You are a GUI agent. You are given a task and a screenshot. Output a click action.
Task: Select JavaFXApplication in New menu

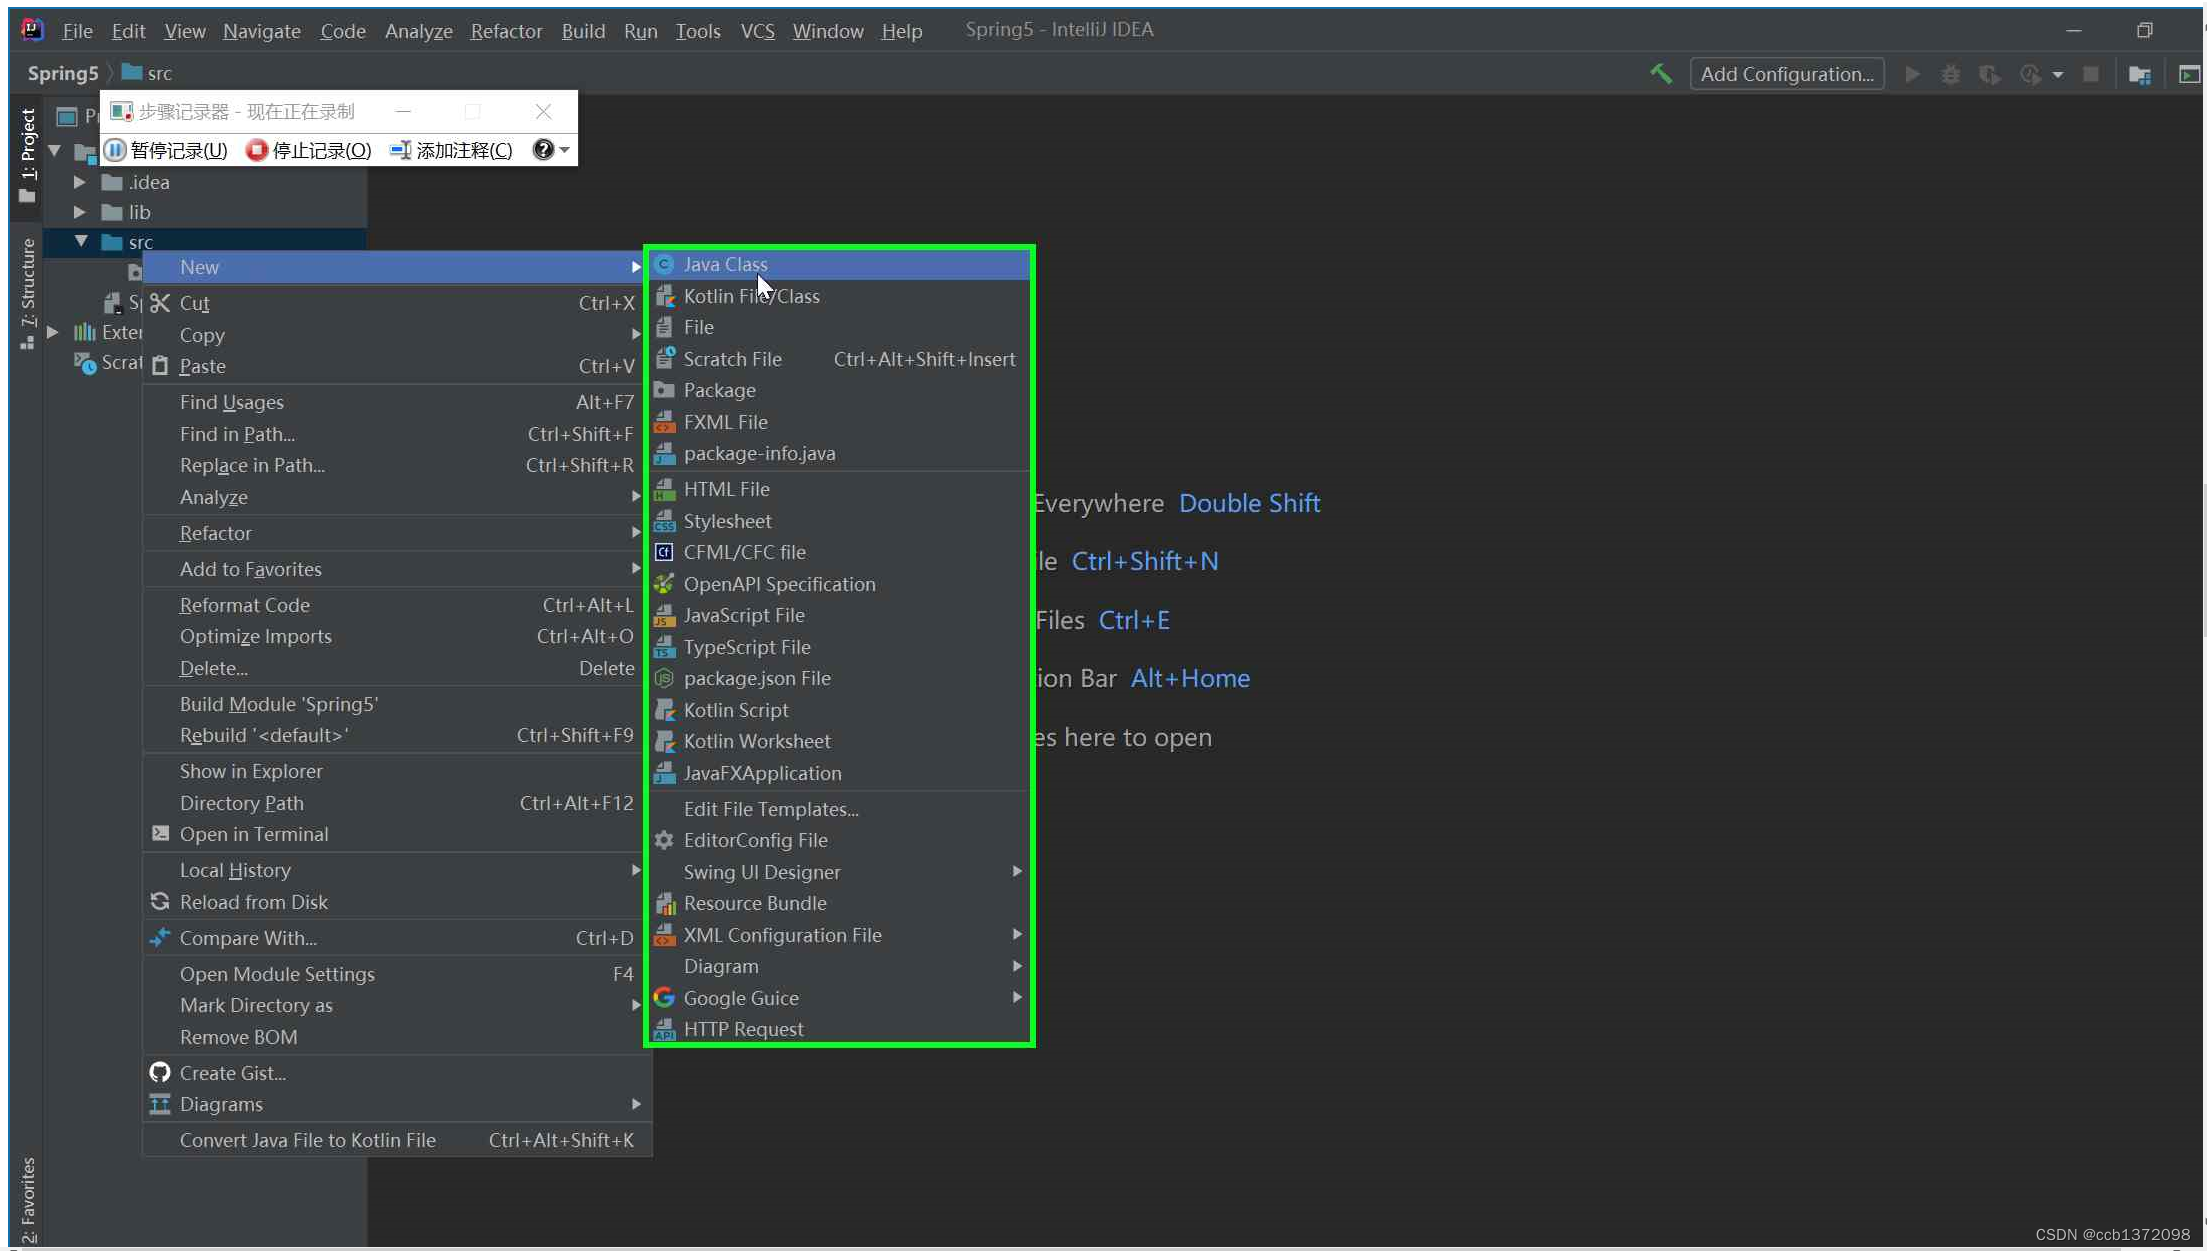click(839, 773)
